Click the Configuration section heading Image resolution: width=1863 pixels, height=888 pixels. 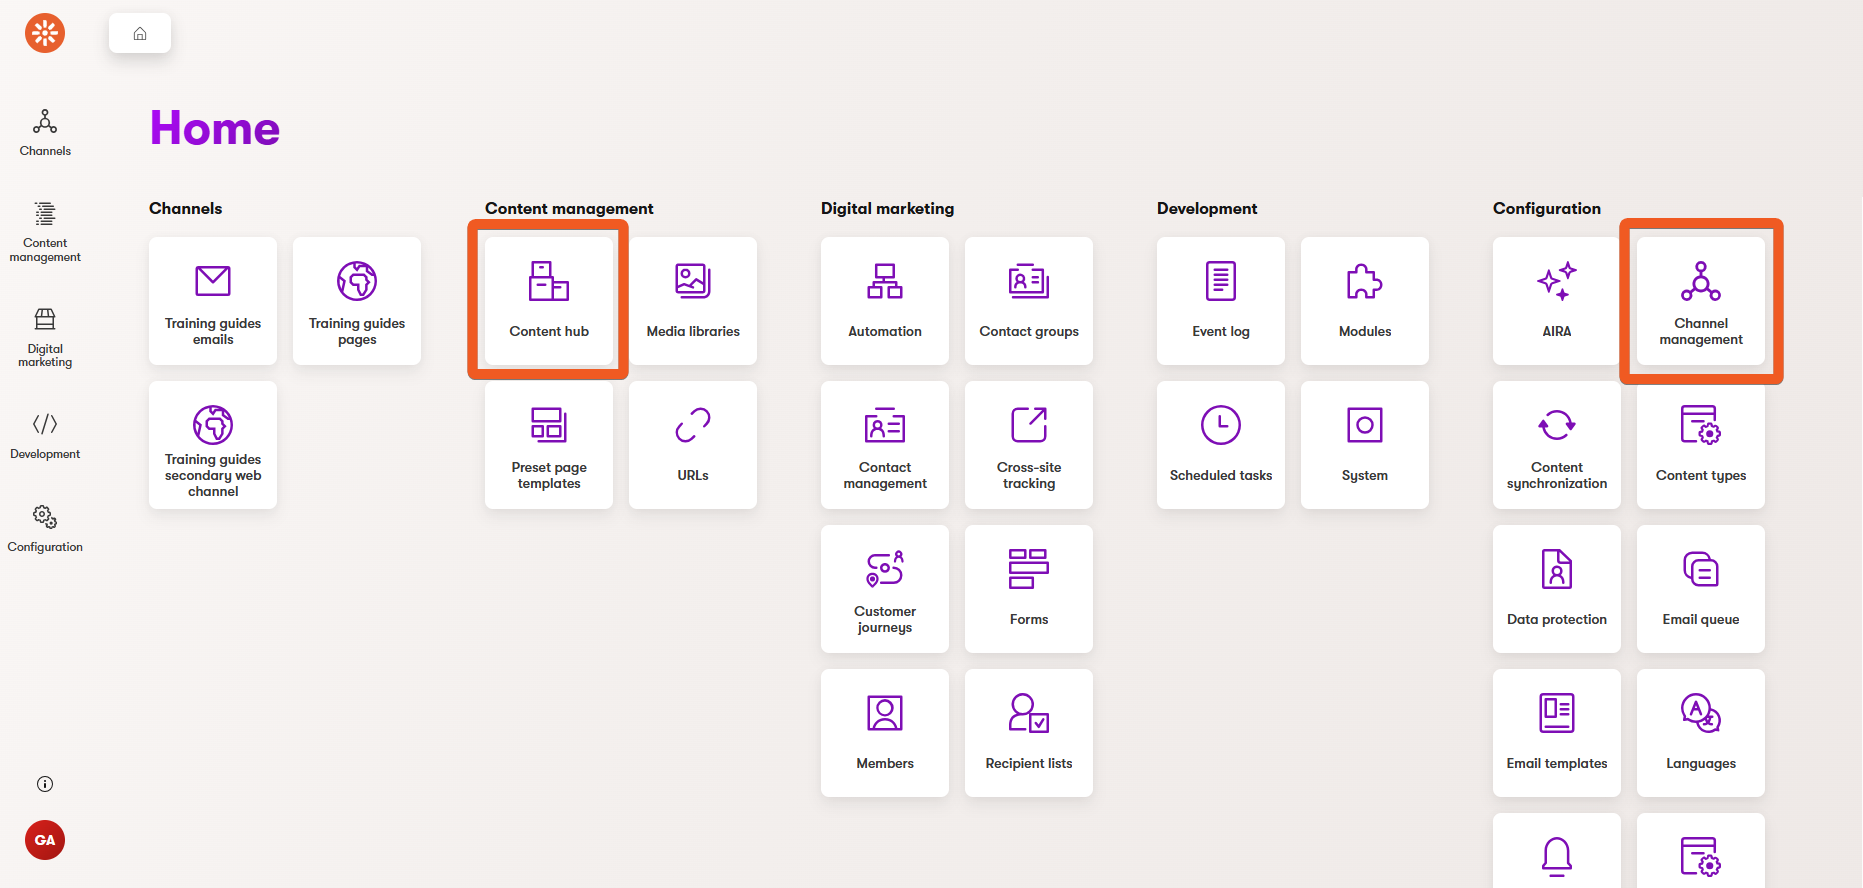coord(1547,208)
